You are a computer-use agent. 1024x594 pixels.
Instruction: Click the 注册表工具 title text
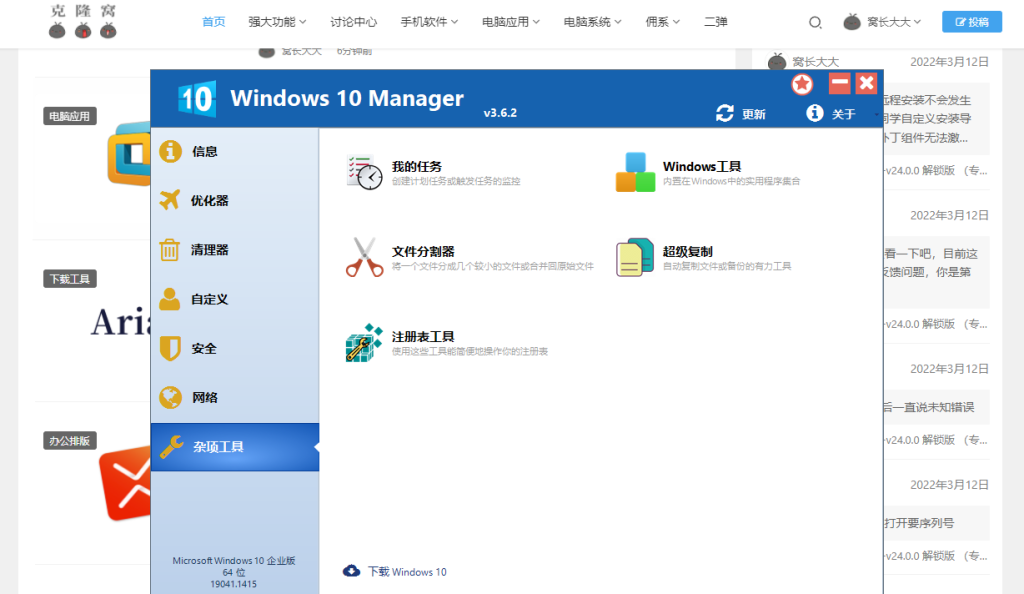tap(423, 336)
